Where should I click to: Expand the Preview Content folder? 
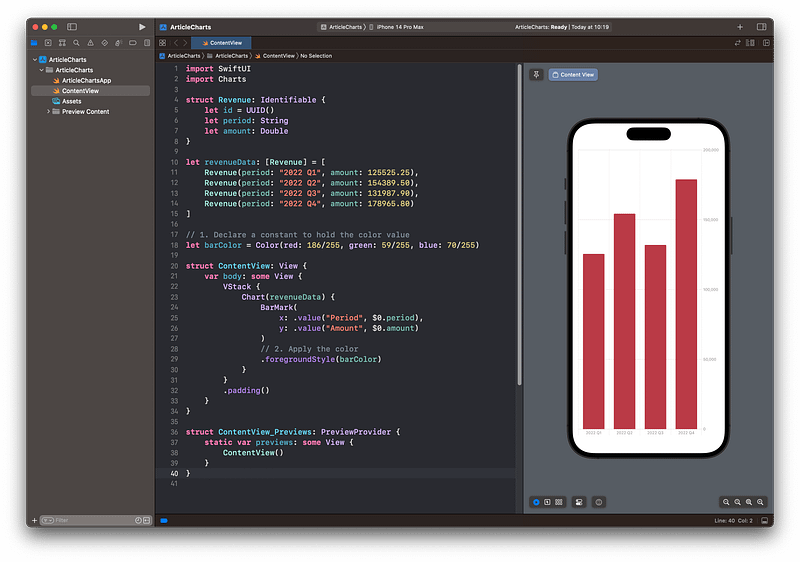(x=48, y=111)
